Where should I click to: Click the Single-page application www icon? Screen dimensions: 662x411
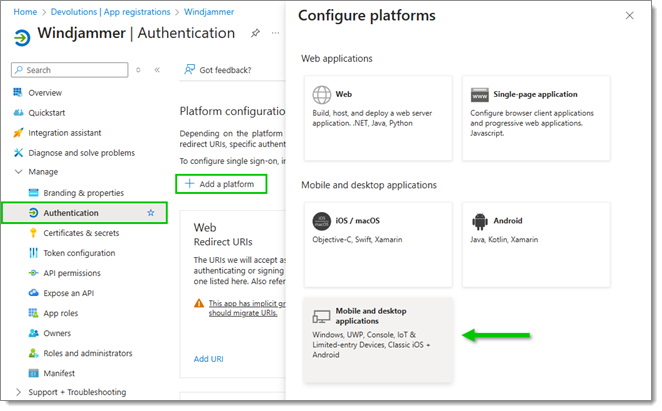tap(480, 95)
